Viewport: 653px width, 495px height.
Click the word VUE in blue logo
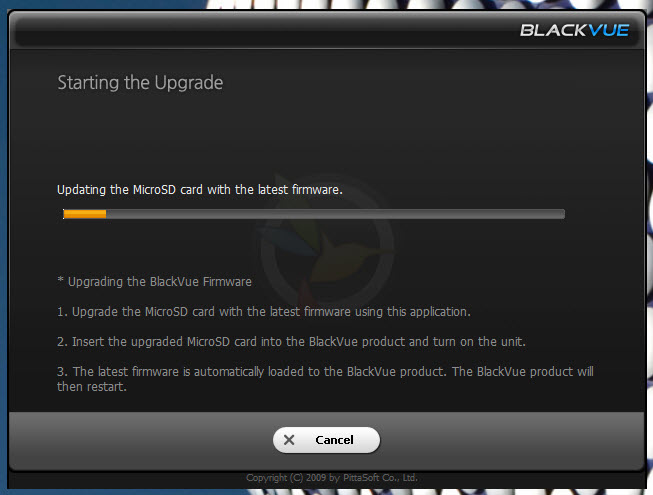[x=608, y=30]
